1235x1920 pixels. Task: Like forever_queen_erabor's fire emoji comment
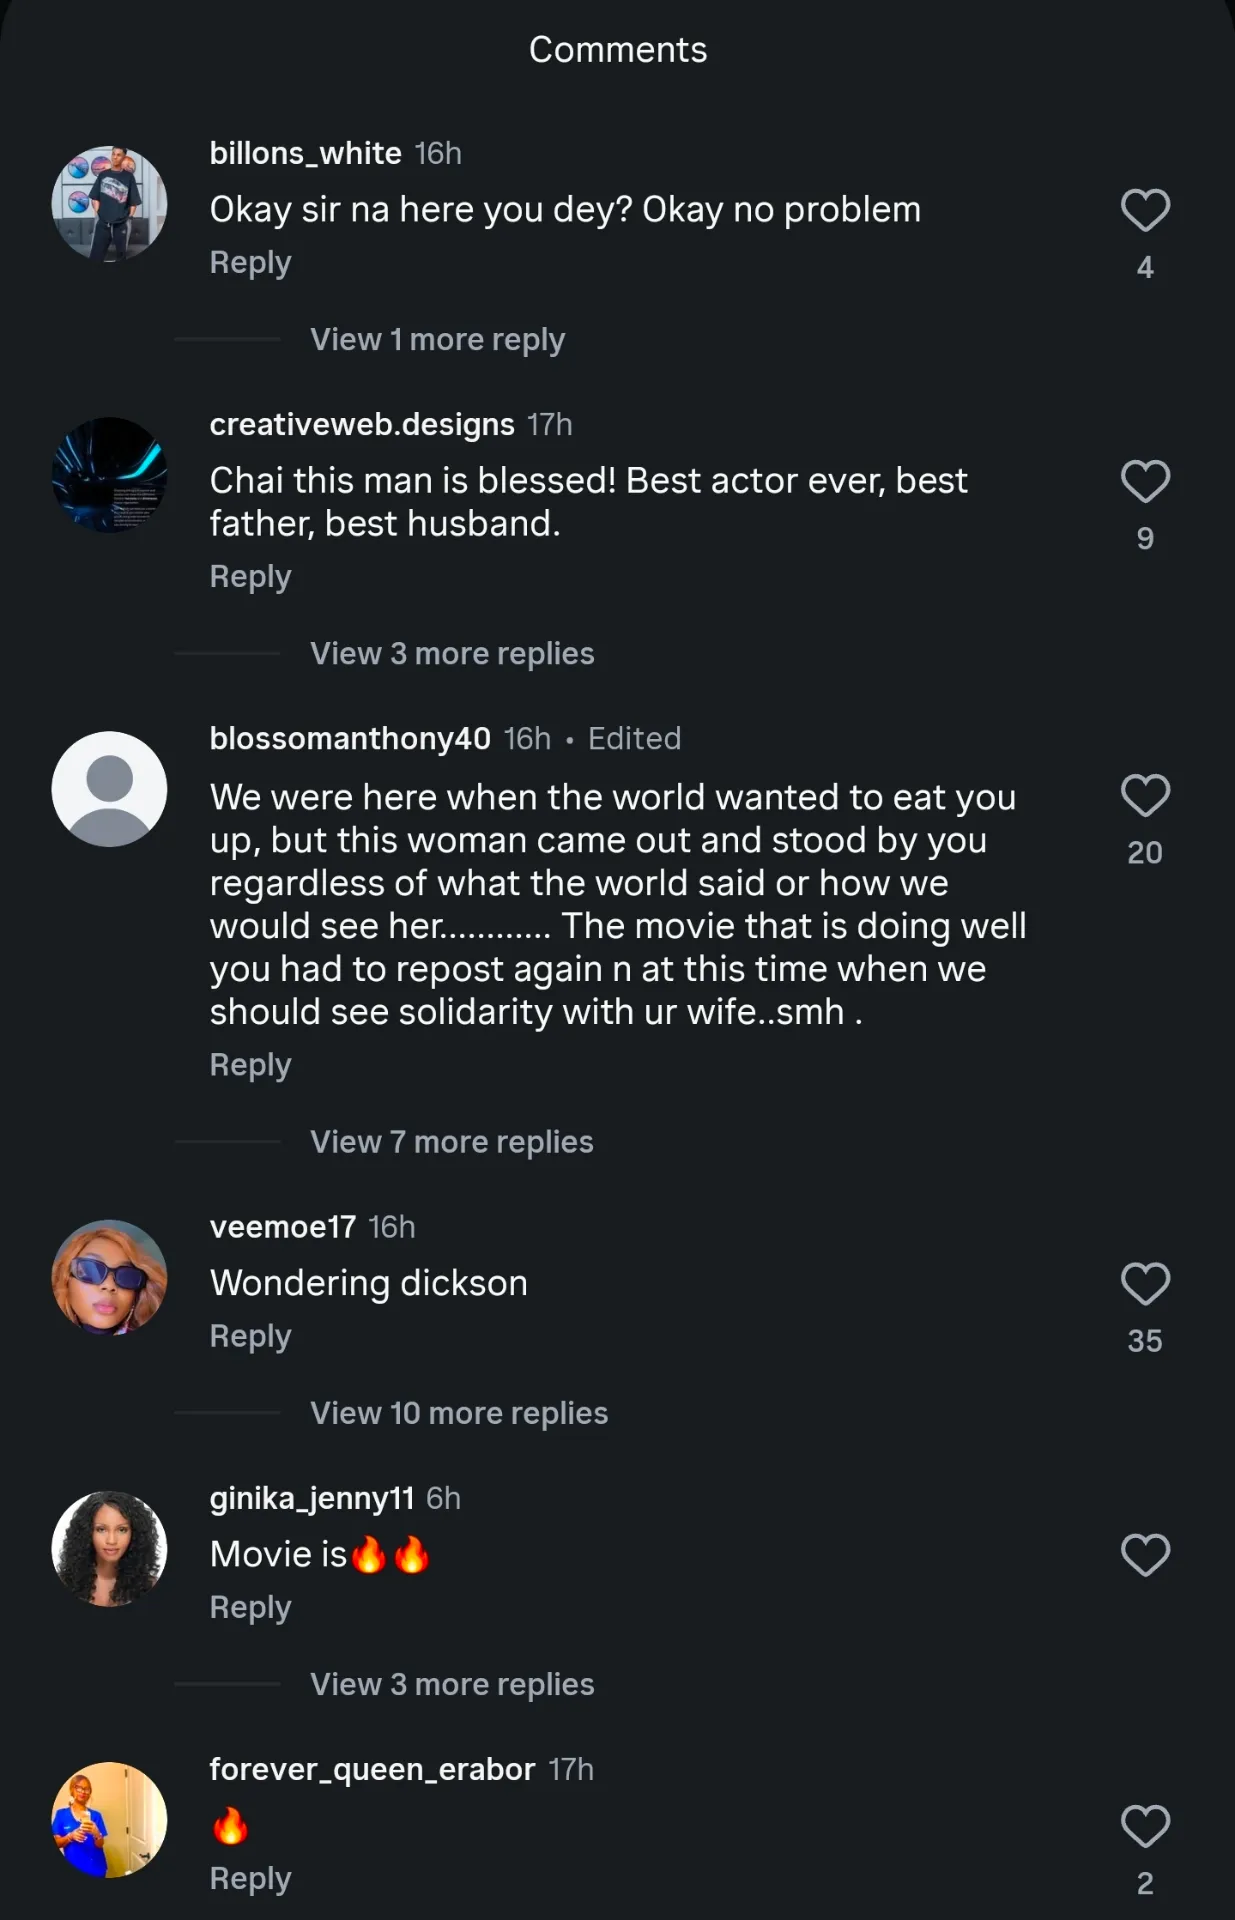pos(1145,1826)
